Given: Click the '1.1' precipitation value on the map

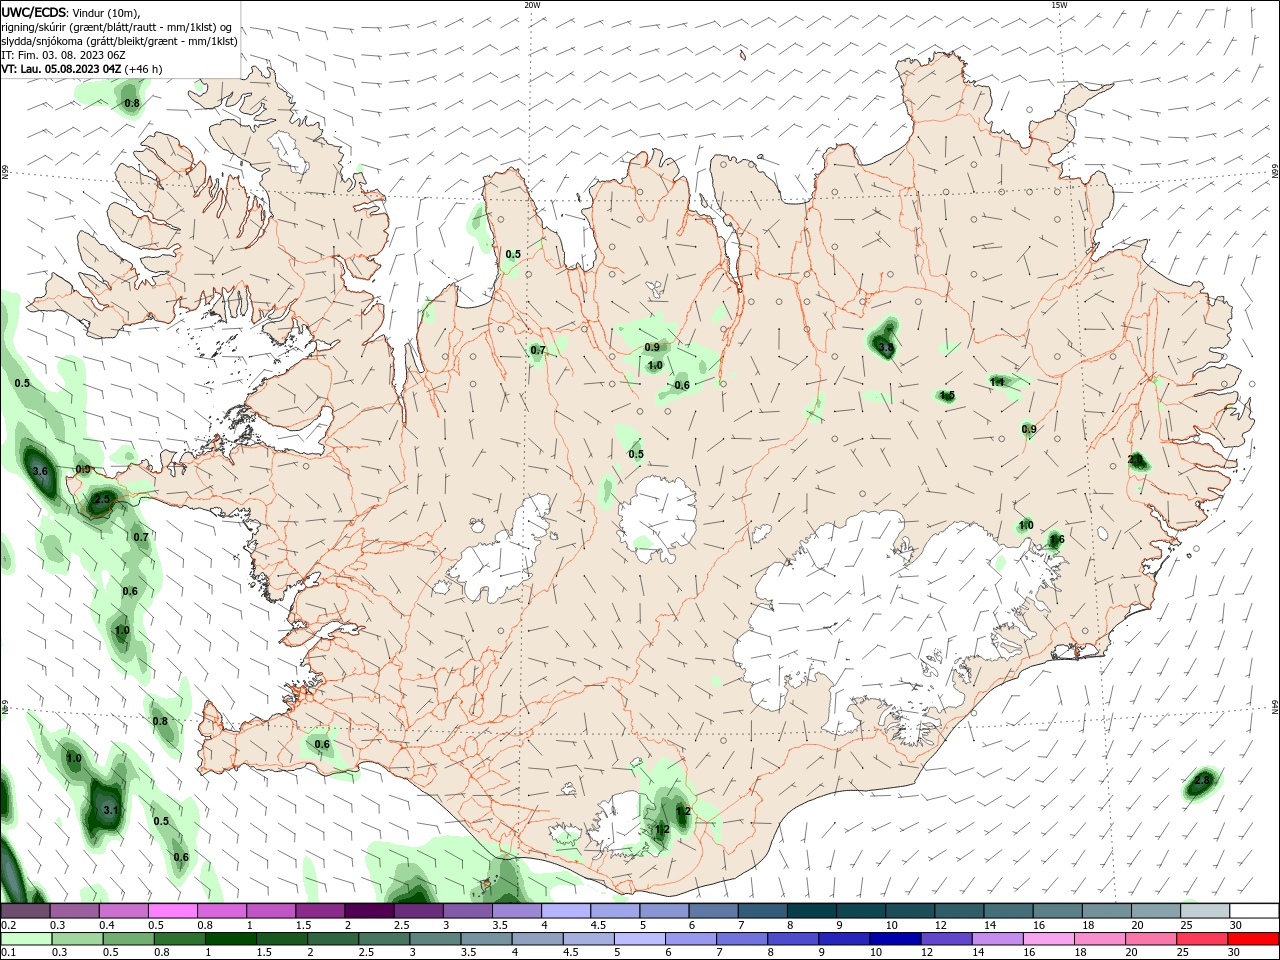Looking at the screenshot, I should coord(997,382).
